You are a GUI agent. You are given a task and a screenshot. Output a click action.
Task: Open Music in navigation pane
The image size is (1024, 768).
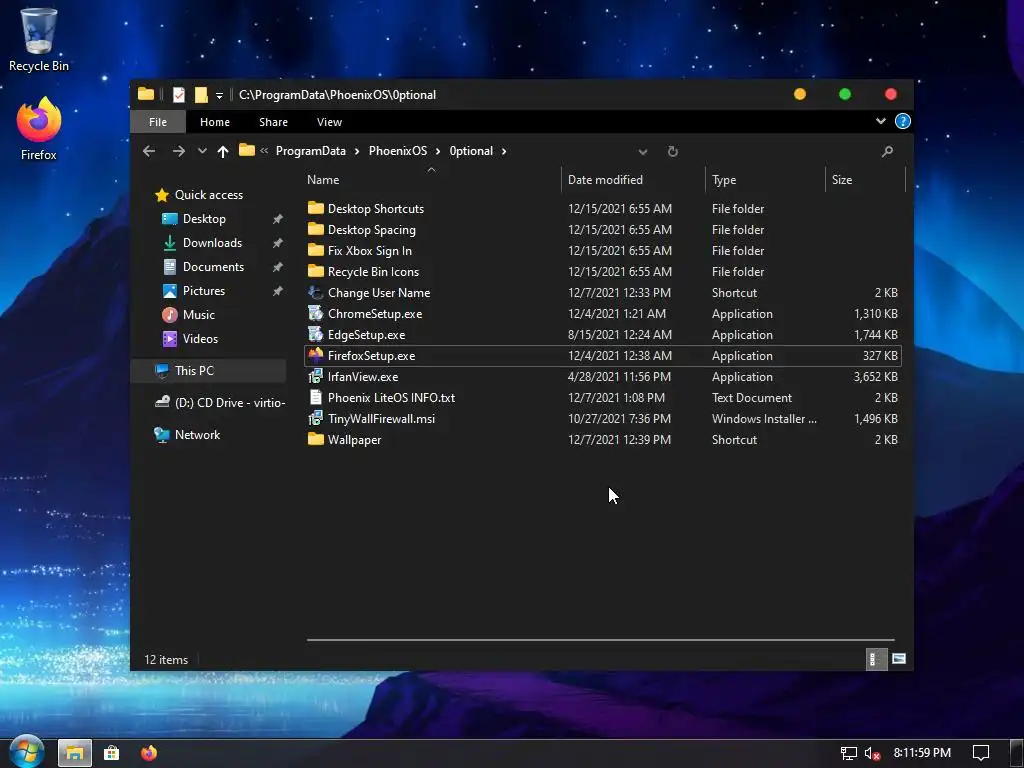199,315
